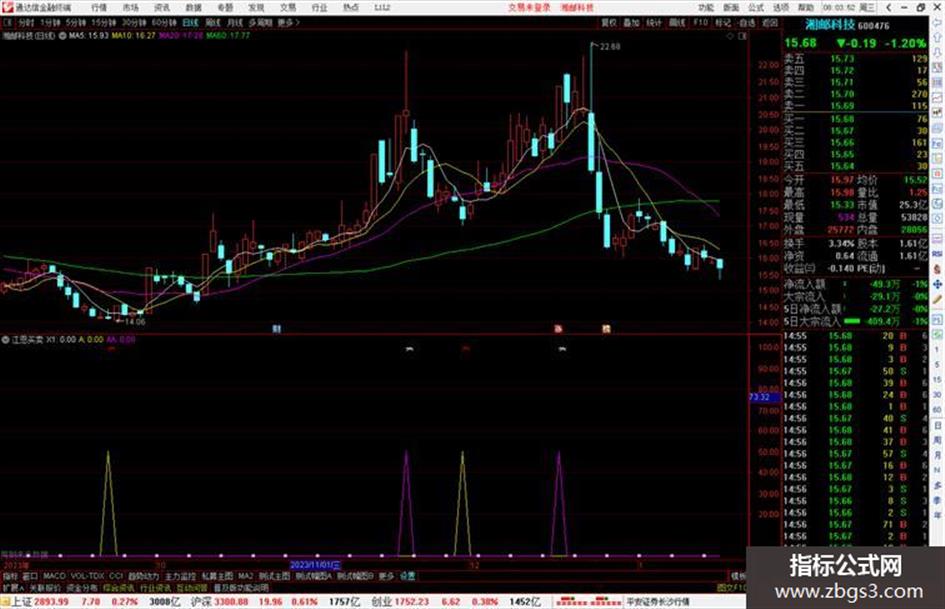
Task: Switch to 分时 period tab
Action: (25, 22)
